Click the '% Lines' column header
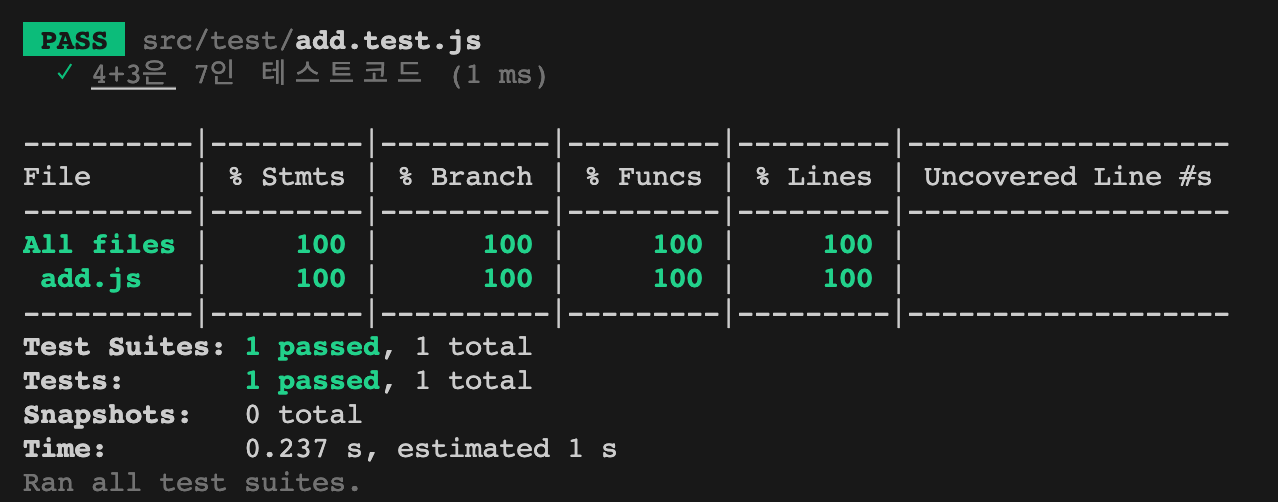 click(813, 177)
